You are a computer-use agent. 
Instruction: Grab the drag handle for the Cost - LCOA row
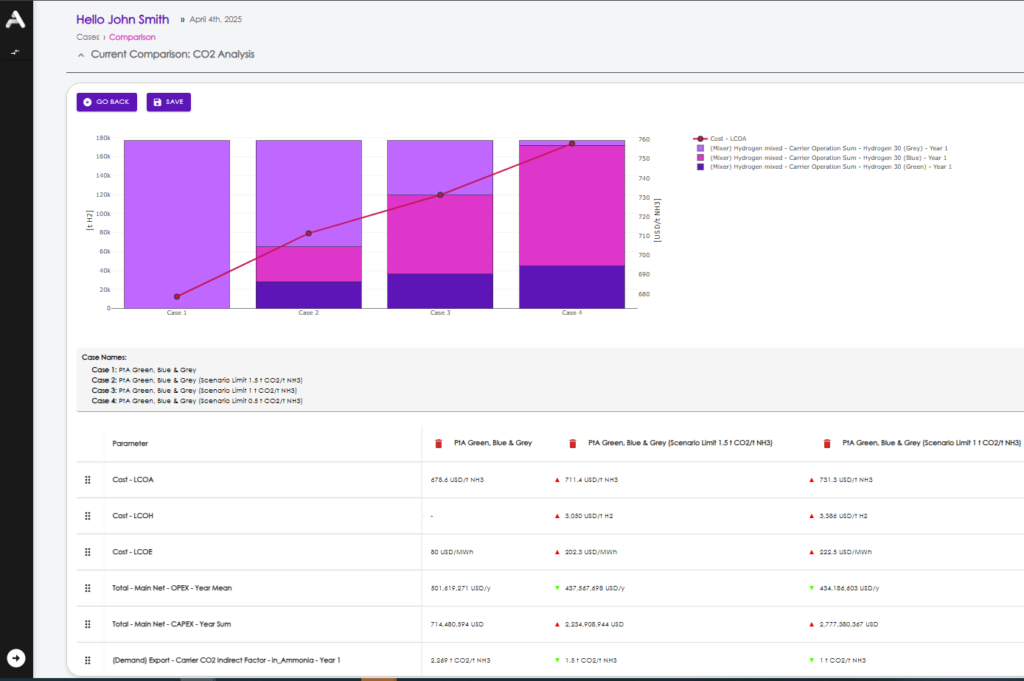88,480
